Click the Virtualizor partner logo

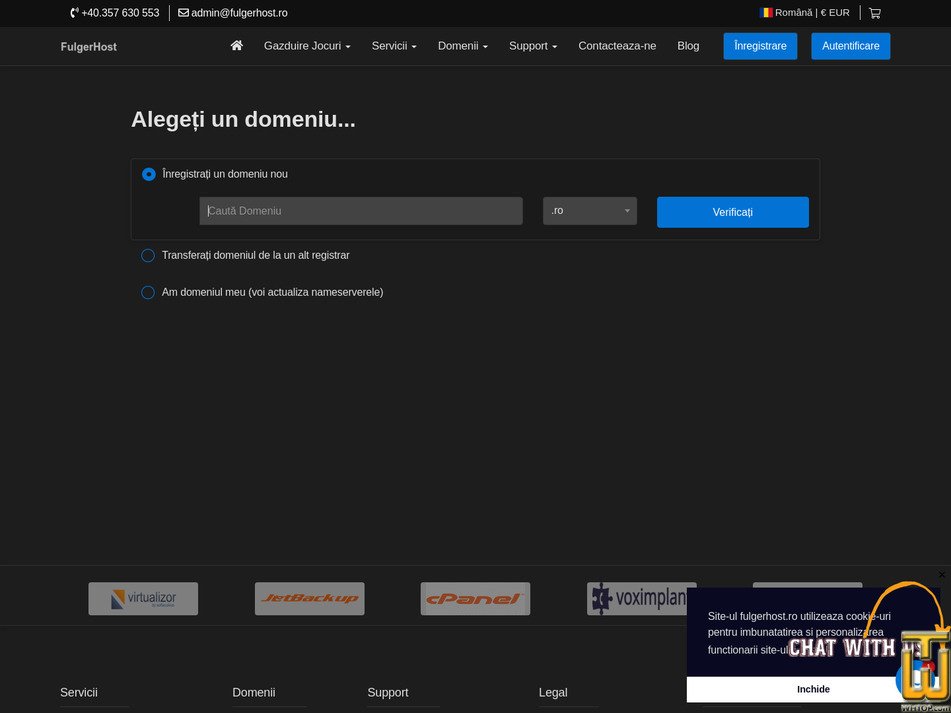pyautogui.click(x=143, y=598)
